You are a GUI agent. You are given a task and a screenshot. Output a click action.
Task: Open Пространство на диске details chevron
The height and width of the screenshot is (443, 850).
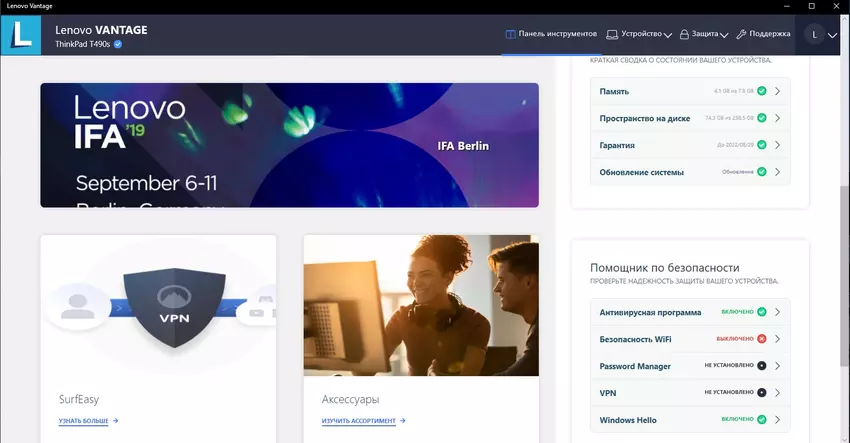[778, 118]
